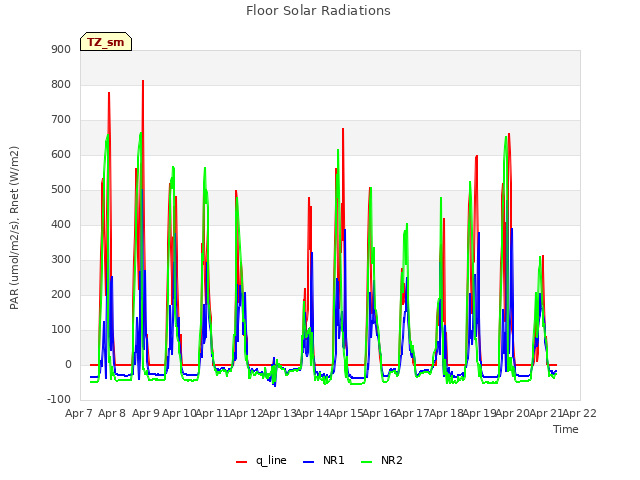The image size is (640, 480).
Task: Click the Apr 15 x-axis tick label
Action: [x=346, y=413]
